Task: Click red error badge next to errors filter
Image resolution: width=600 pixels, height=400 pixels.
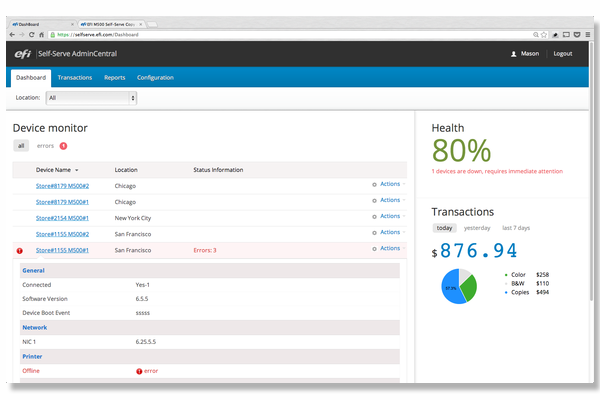Action: click(x=64, y=146)
